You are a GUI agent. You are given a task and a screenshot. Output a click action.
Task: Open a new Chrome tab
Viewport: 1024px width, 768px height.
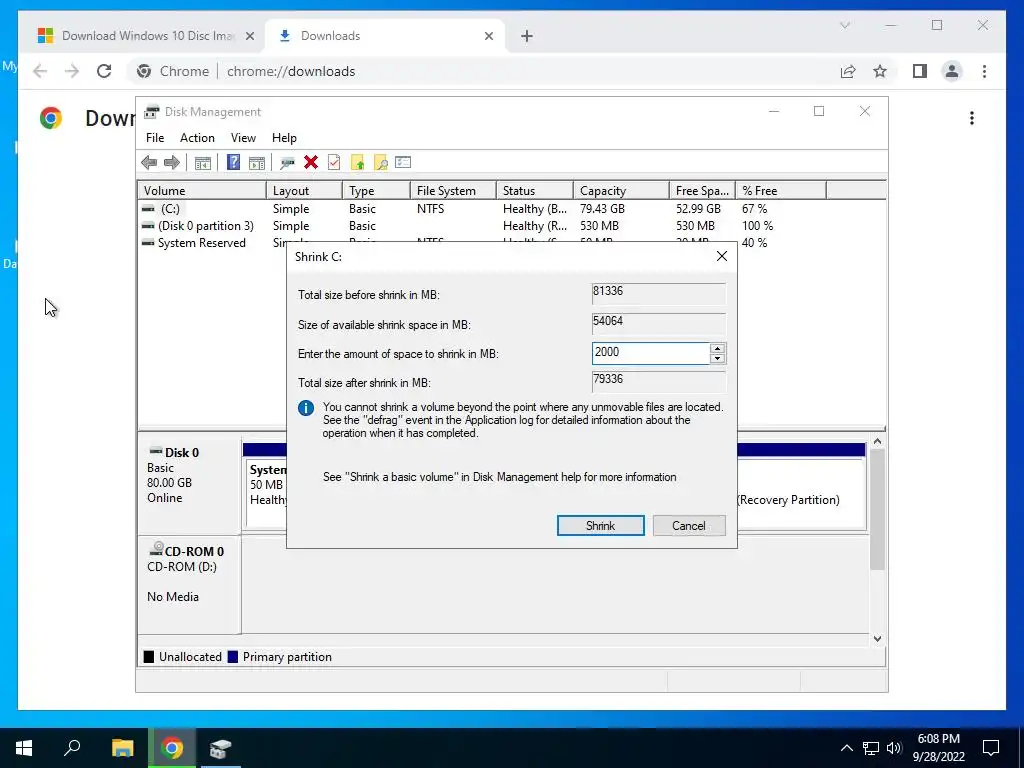pos(527,36)
